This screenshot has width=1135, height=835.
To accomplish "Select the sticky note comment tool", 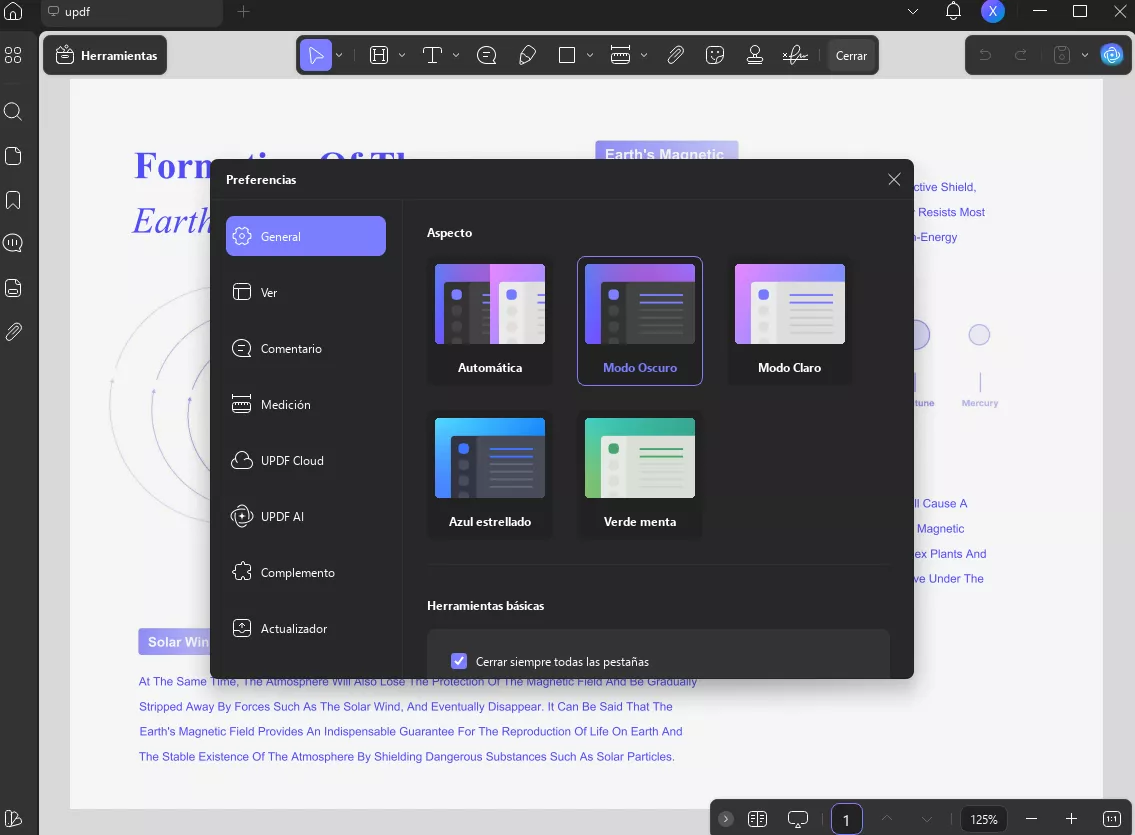I will (486, 55).
